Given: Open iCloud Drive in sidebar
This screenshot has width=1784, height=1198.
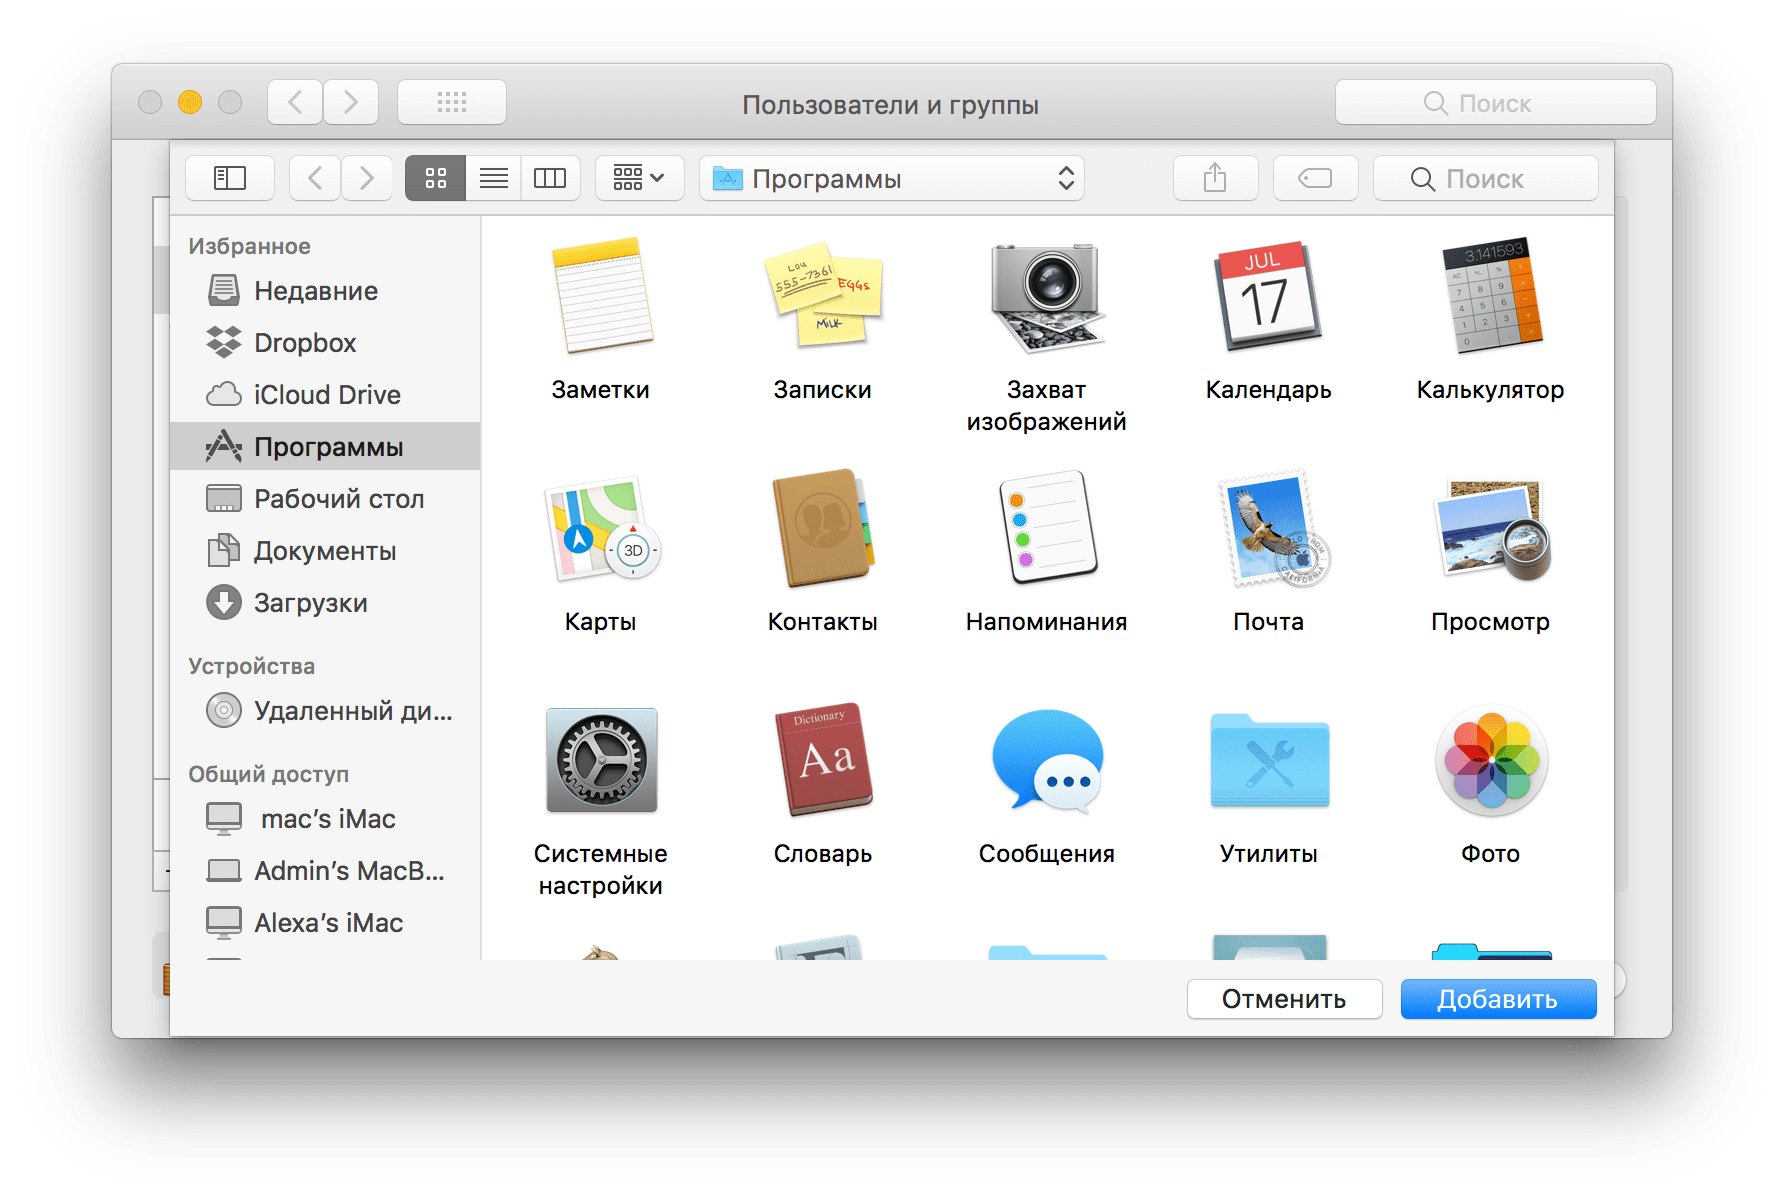Looking at the screenshot, I should tap(325, 394).
